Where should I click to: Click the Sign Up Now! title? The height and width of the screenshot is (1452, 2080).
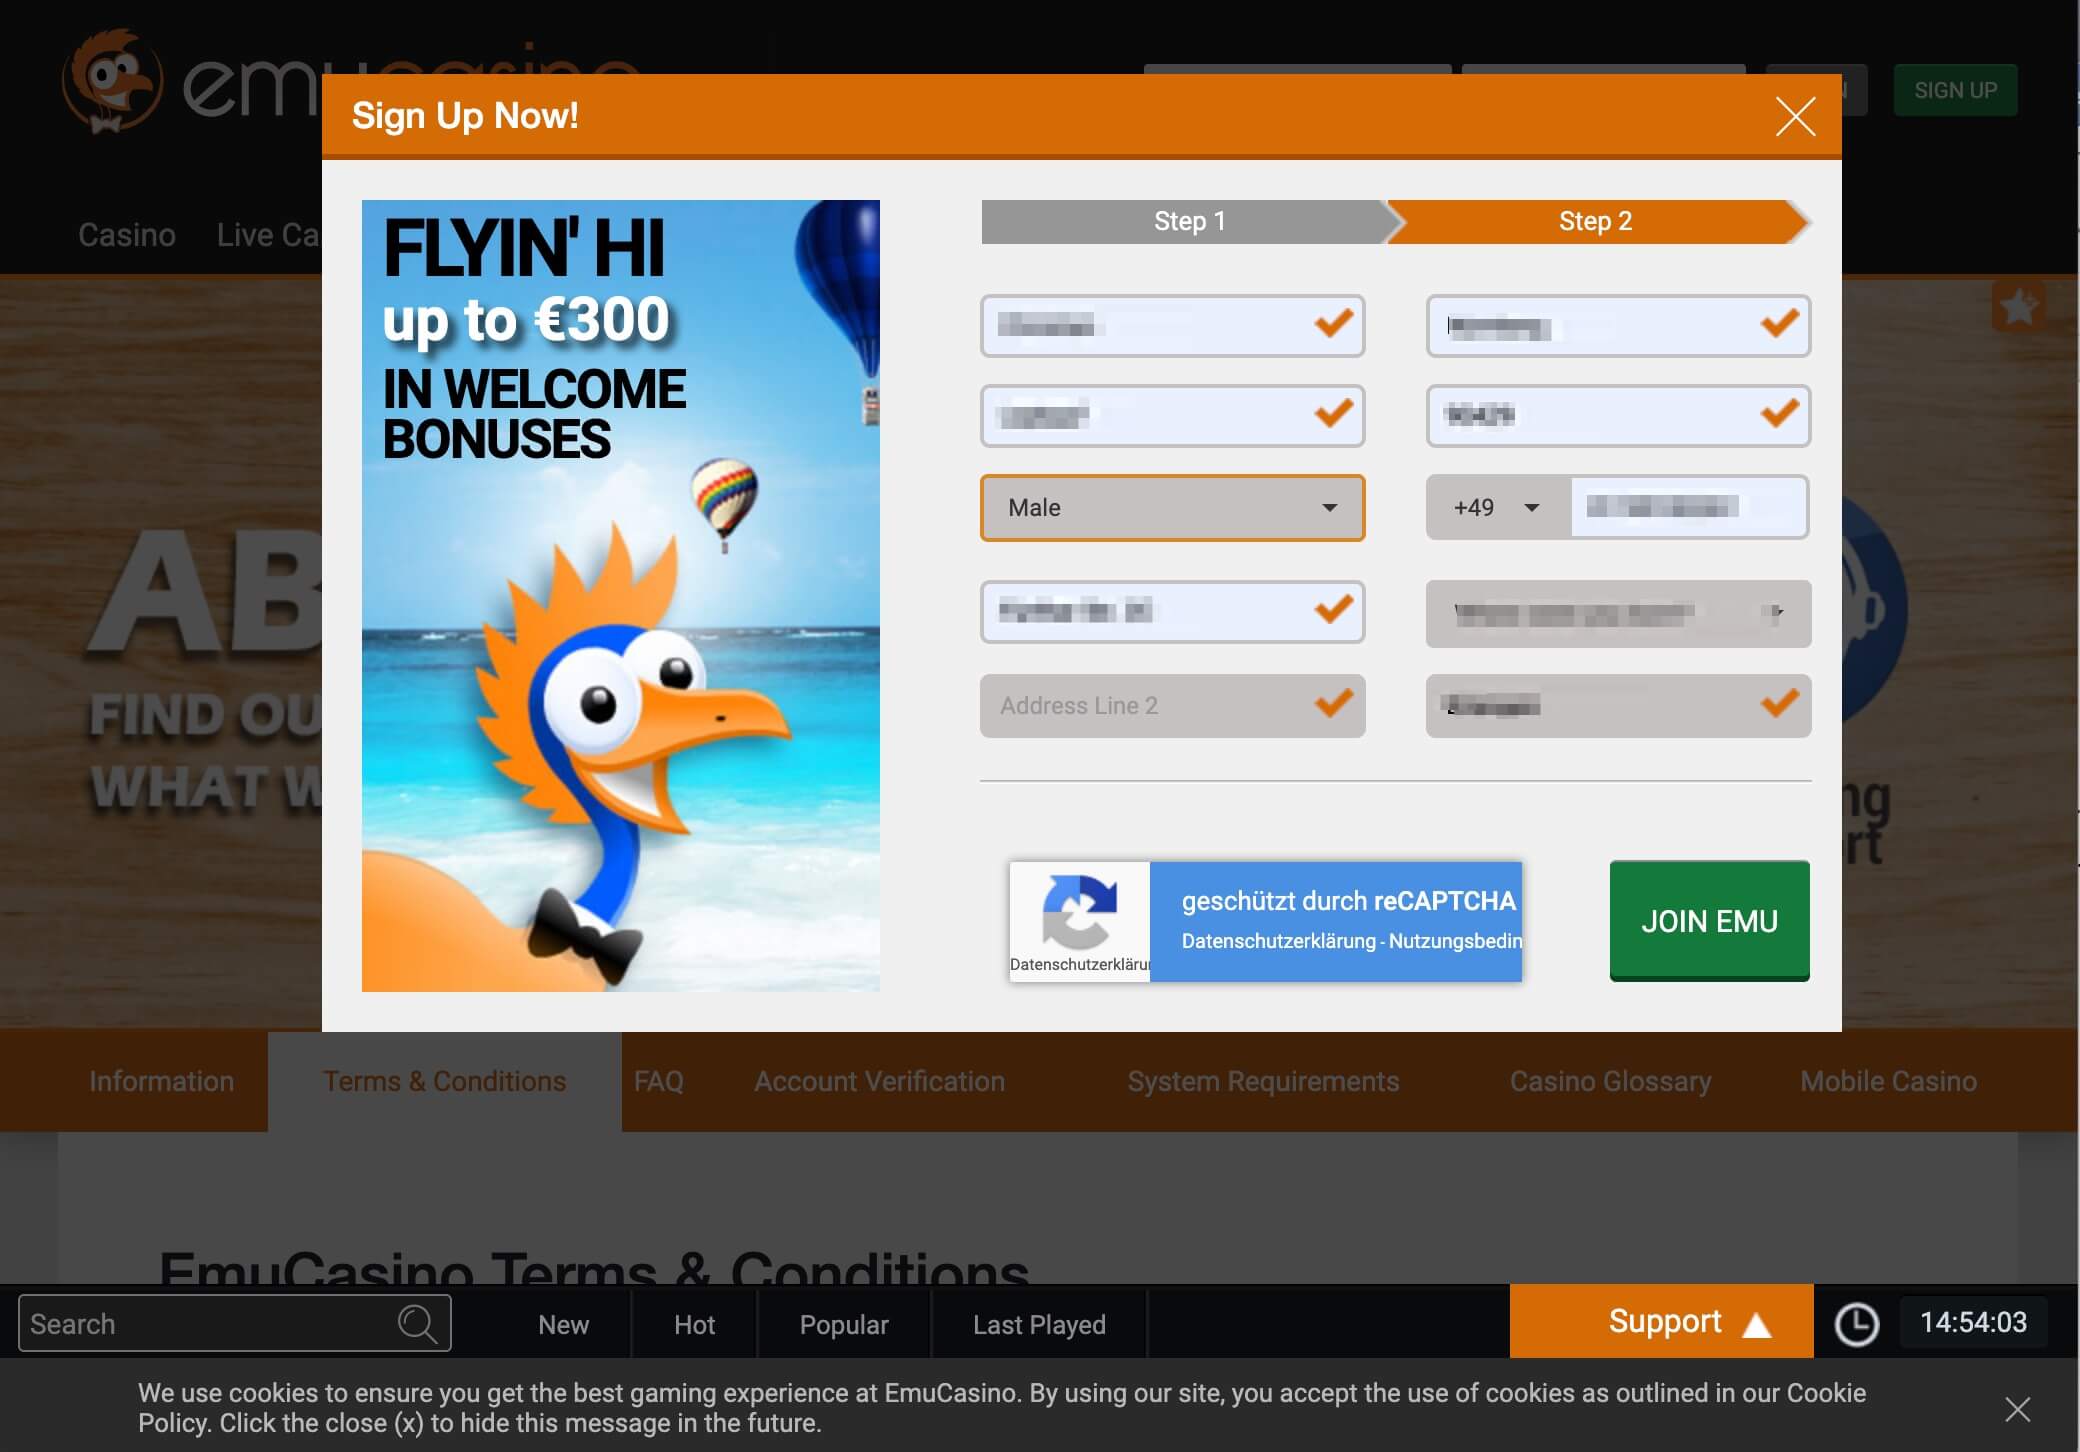[x=465, y=116]
